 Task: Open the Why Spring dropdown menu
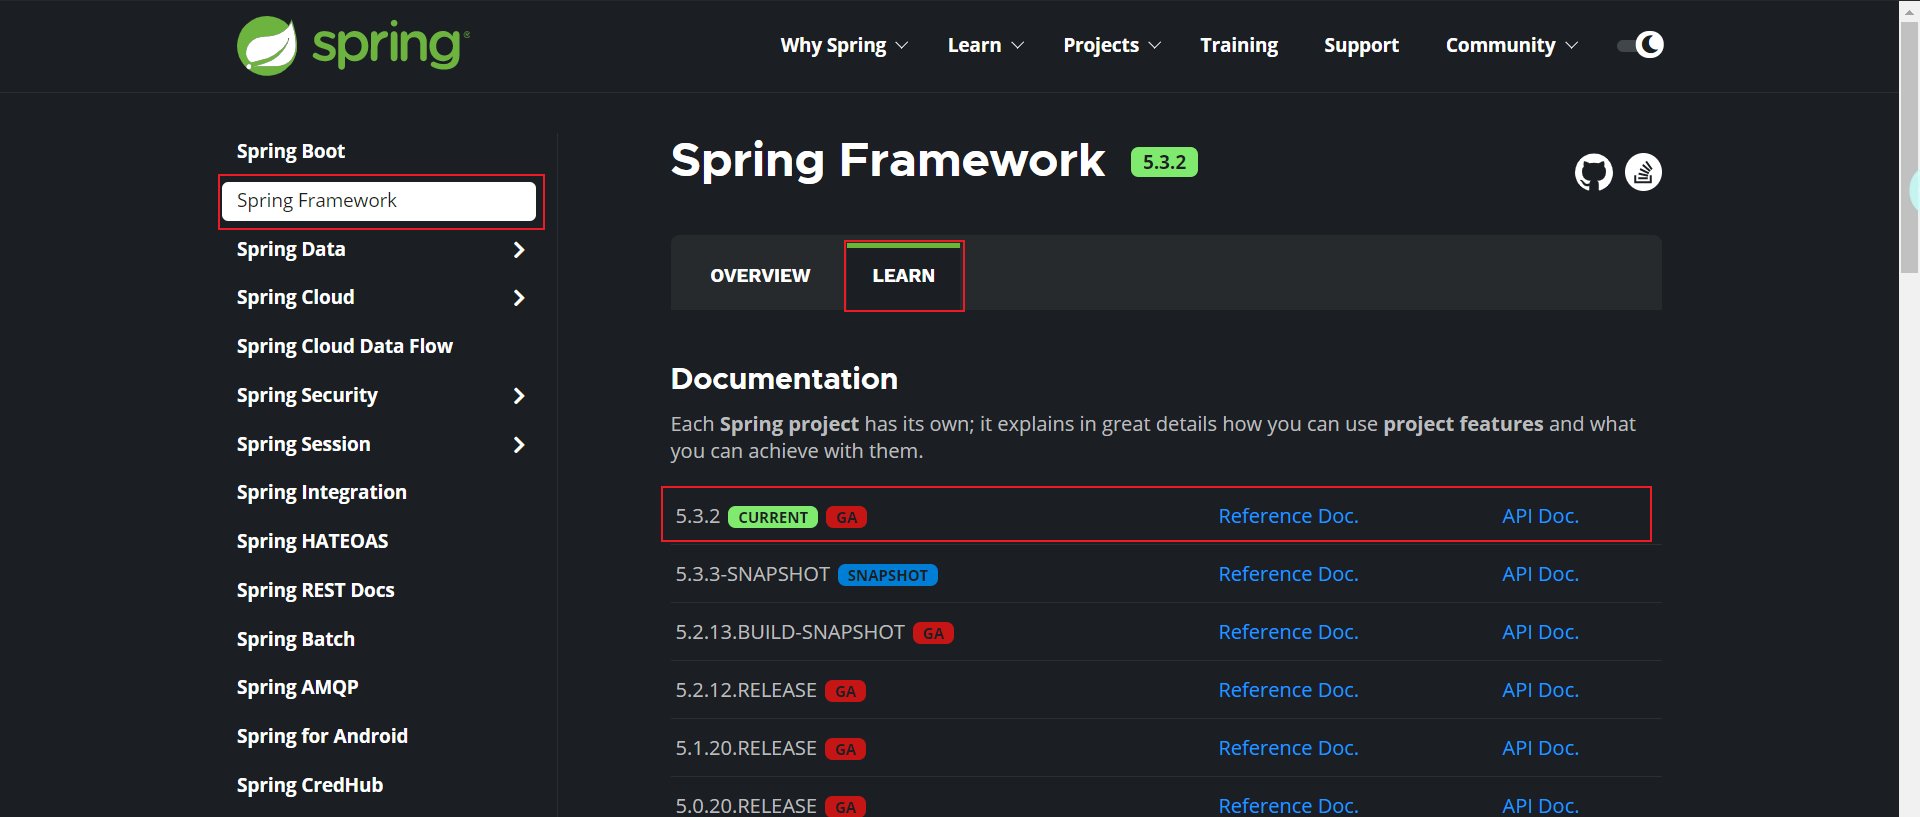click(844, 45)
